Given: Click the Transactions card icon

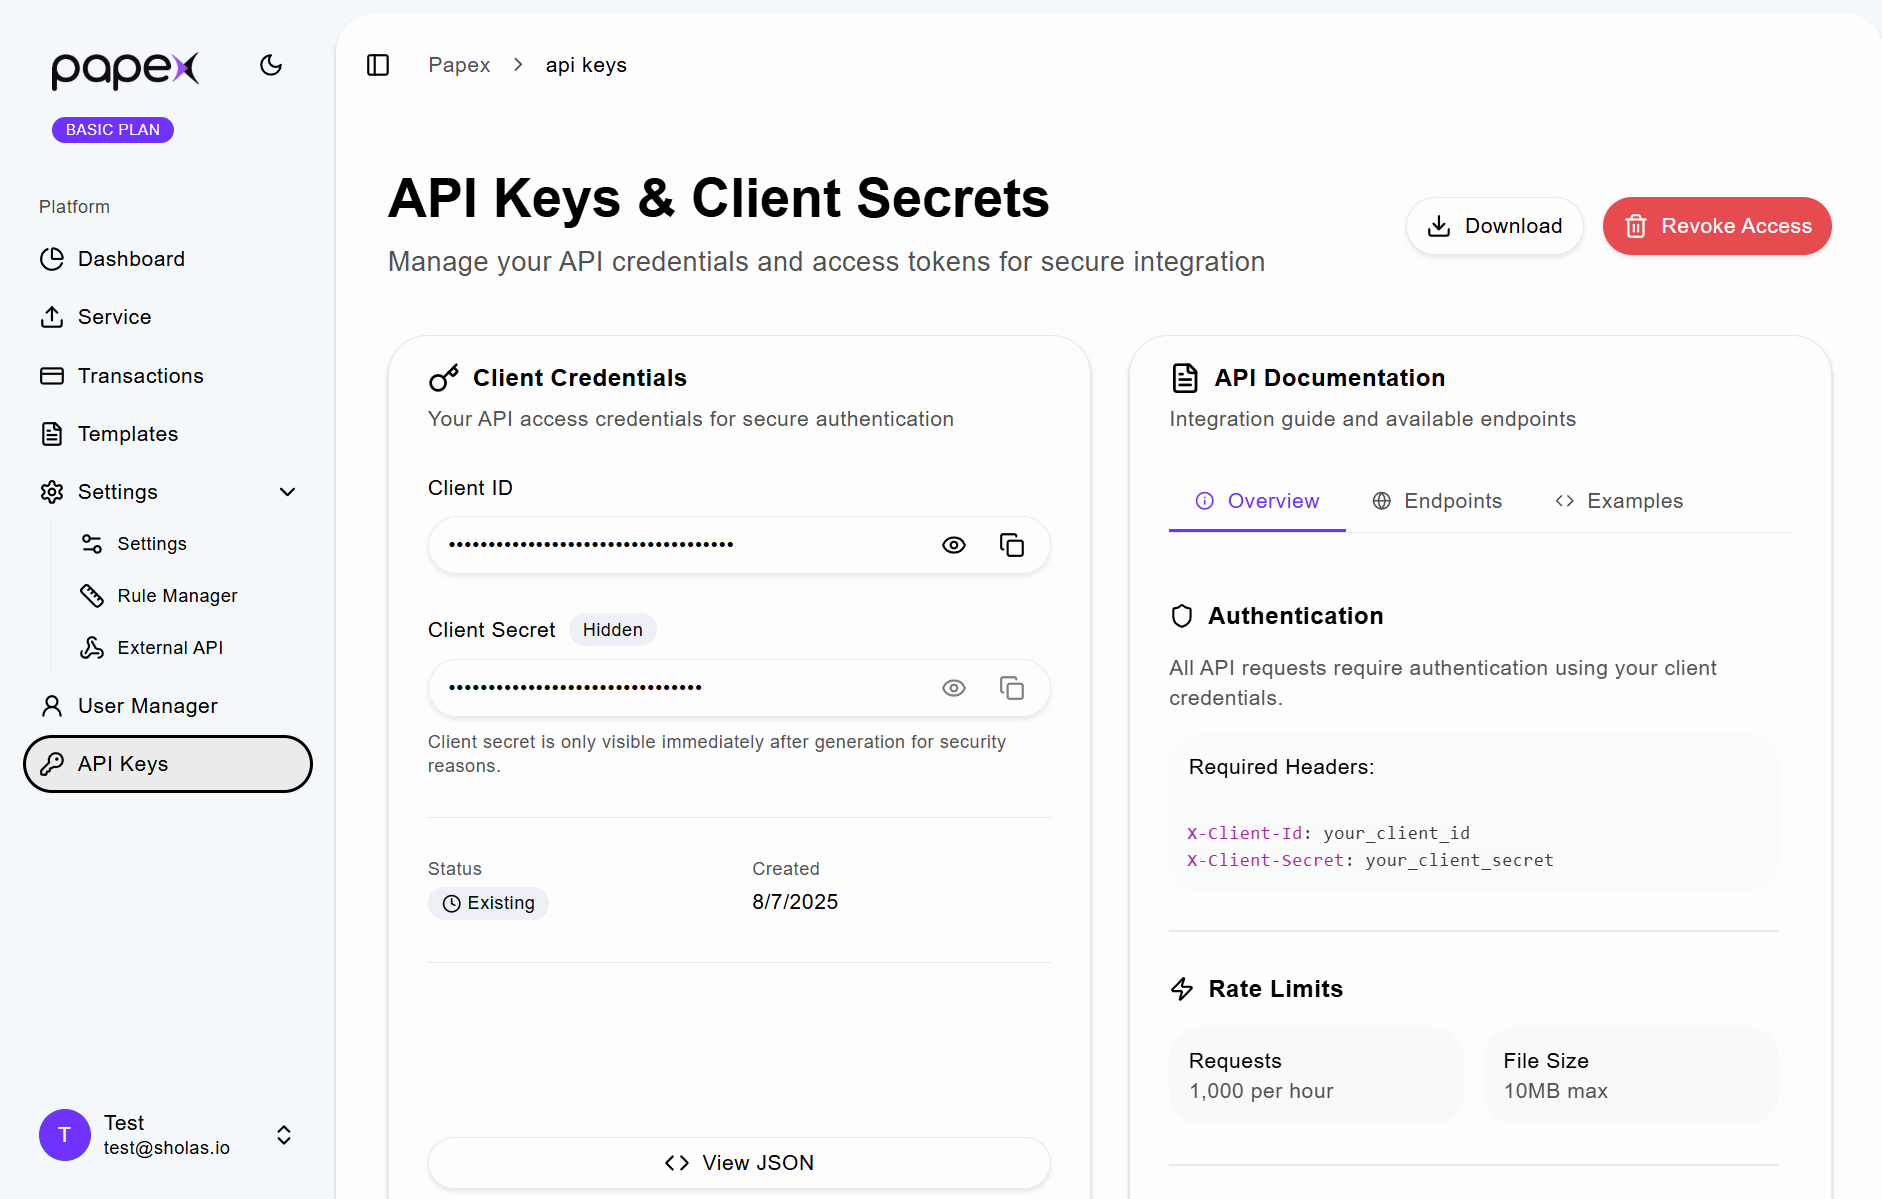Looking at the screenshot, I should (52, 376).
